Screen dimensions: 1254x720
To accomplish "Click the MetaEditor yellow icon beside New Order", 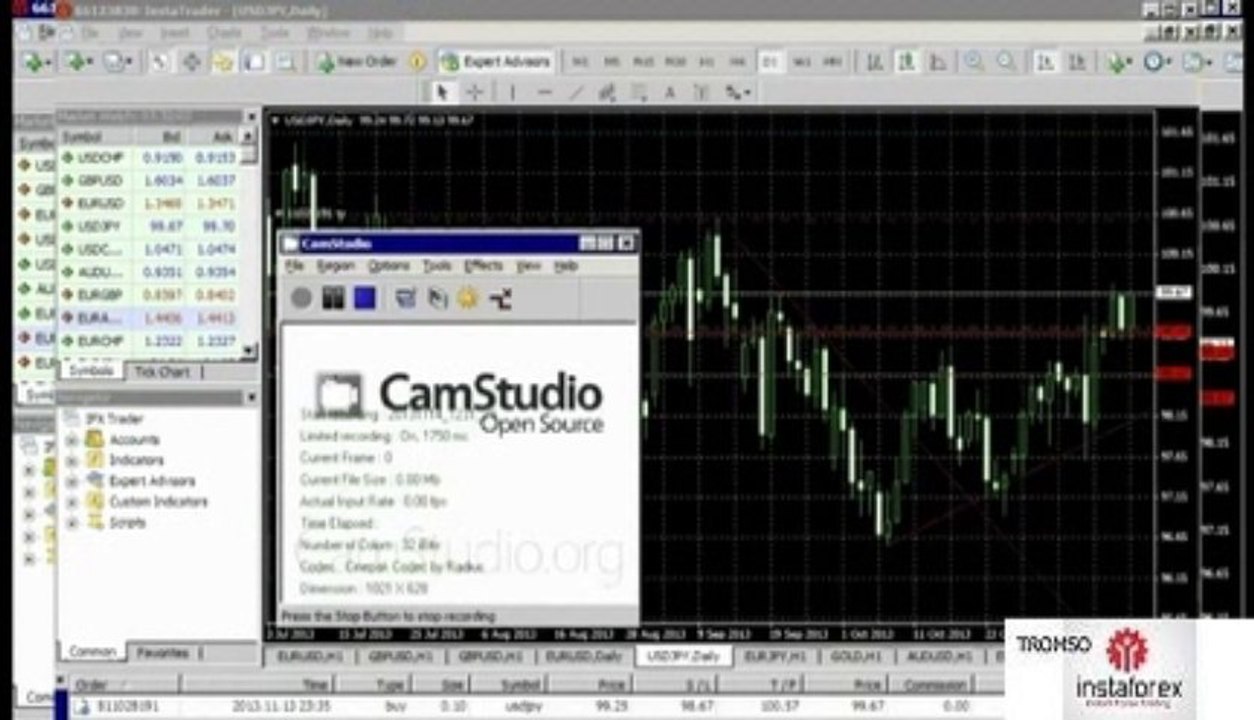I will click(x=418, y=61).
